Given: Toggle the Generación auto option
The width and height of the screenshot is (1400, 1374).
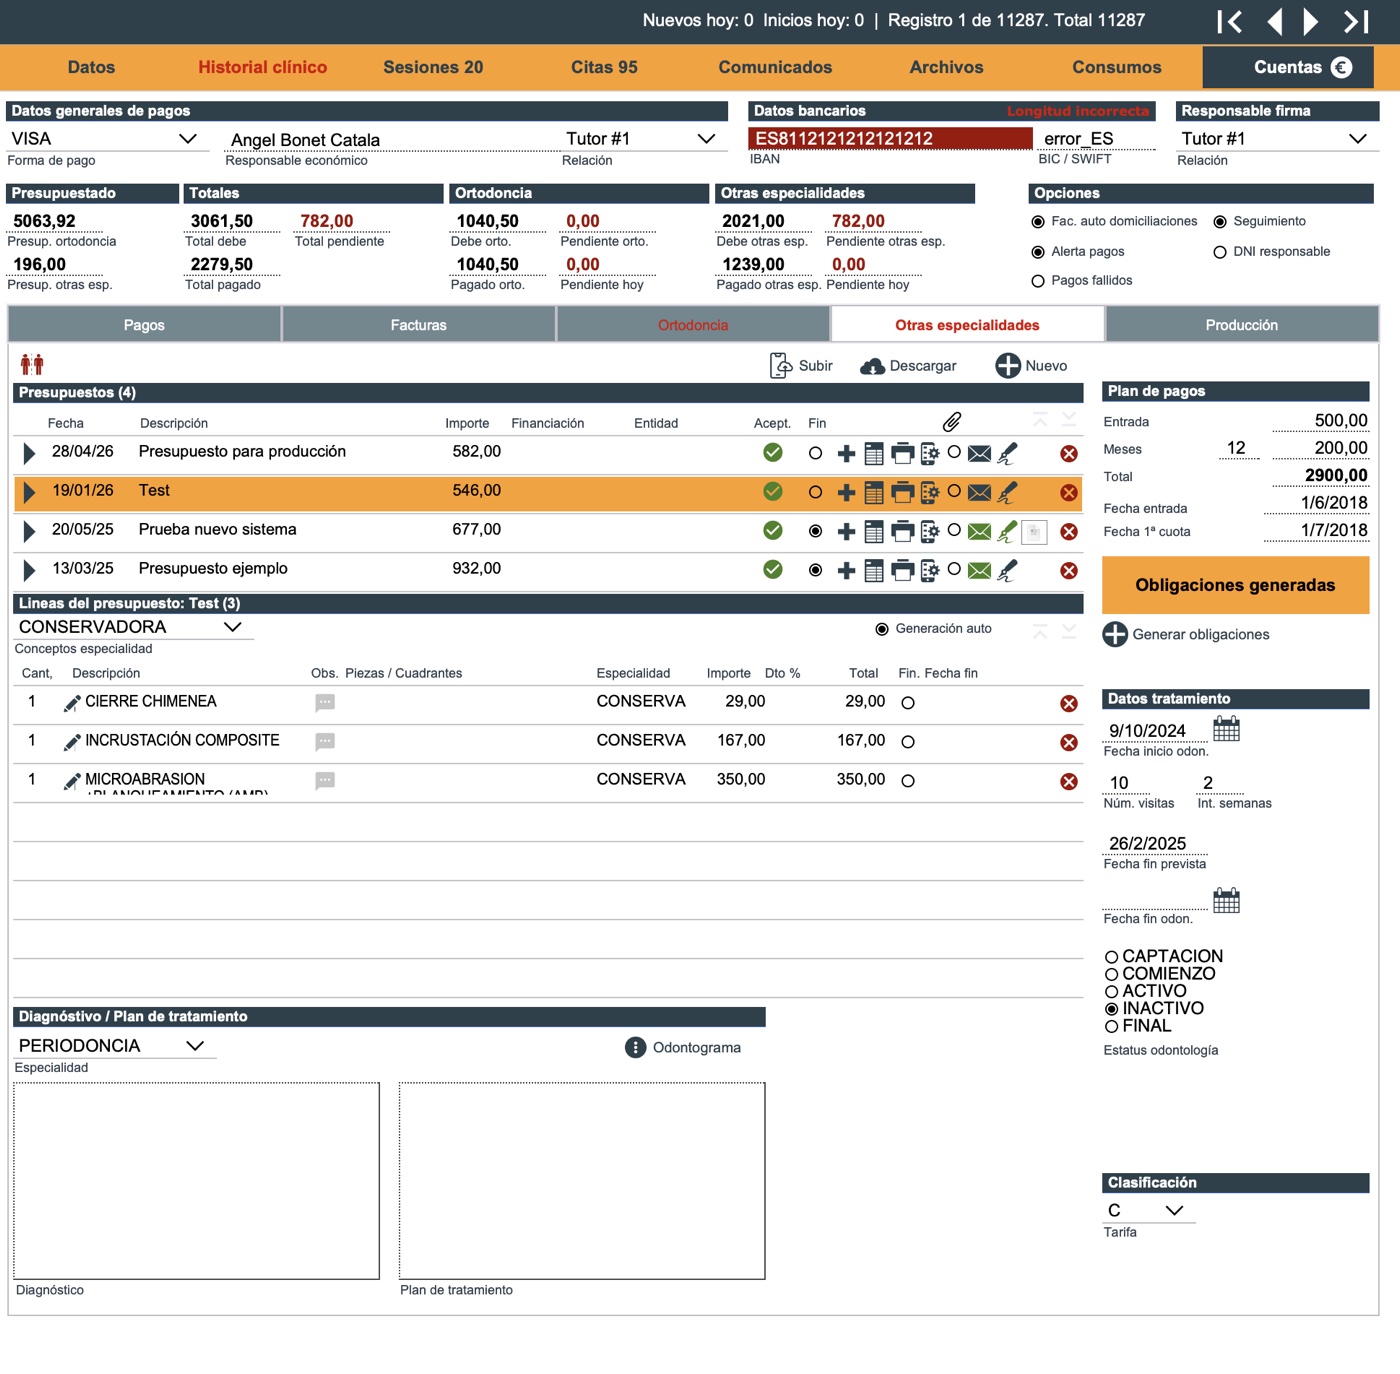Looking at the screenshot, I should pos(882,629).
